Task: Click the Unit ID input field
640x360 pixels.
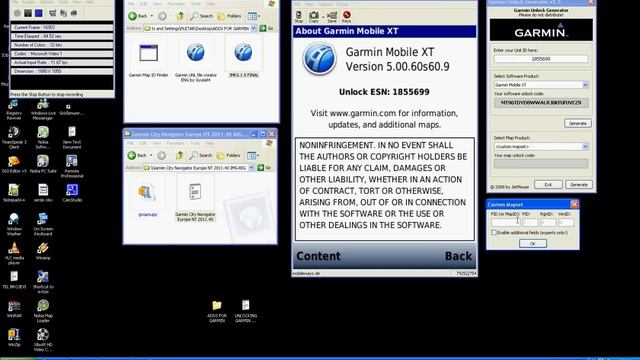Action: pyautogui.click(x=541, y=59)
